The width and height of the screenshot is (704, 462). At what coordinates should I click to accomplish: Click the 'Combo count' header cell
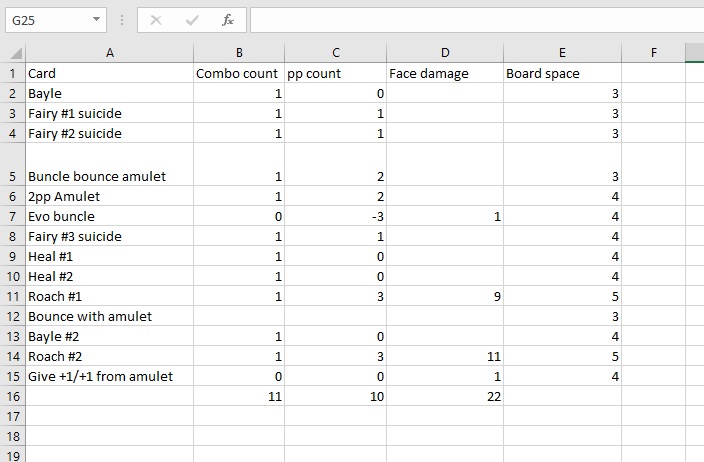pyautogui.click(x=239, y=73)
